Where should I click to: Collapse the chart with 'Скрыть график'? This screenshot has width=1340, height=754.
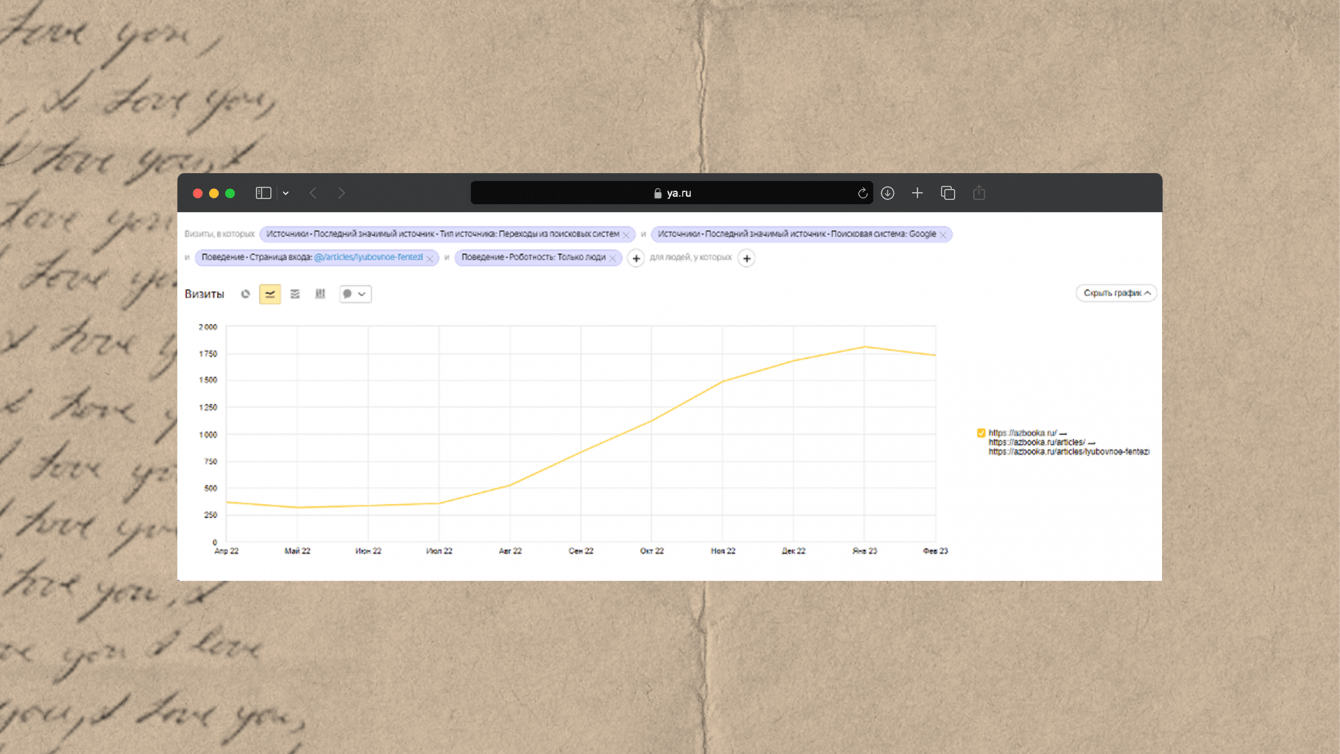tap(1116, 293)
